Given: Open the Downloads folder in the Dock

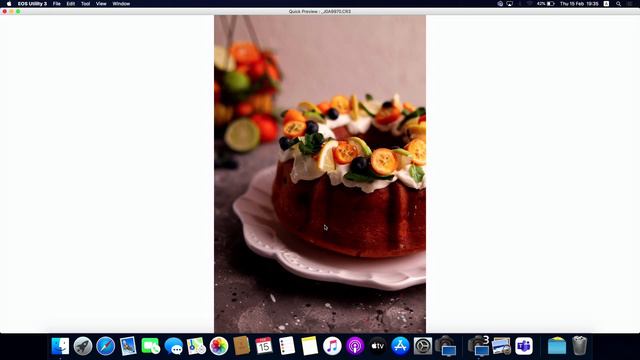Looking at the screenshot, I should [557, 346].
